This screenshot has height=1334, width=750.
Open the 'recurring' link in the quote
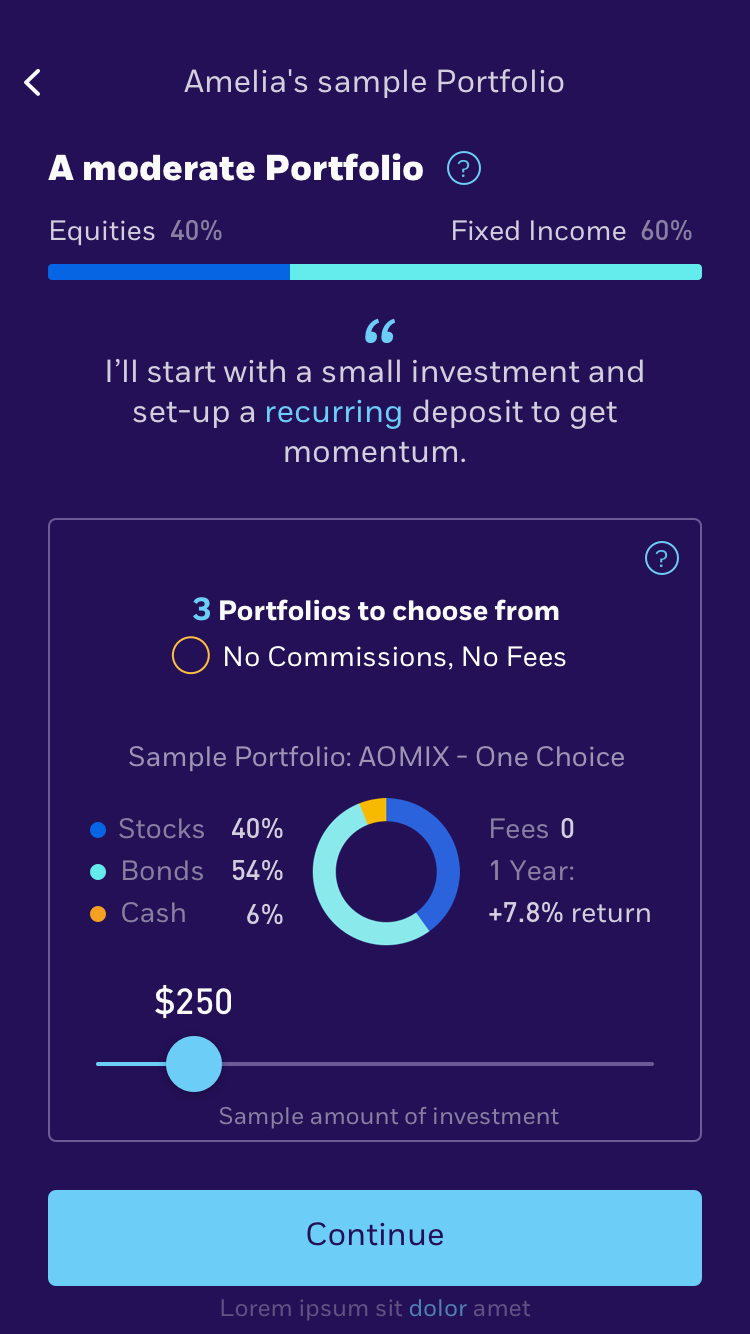tap(334, 411)
